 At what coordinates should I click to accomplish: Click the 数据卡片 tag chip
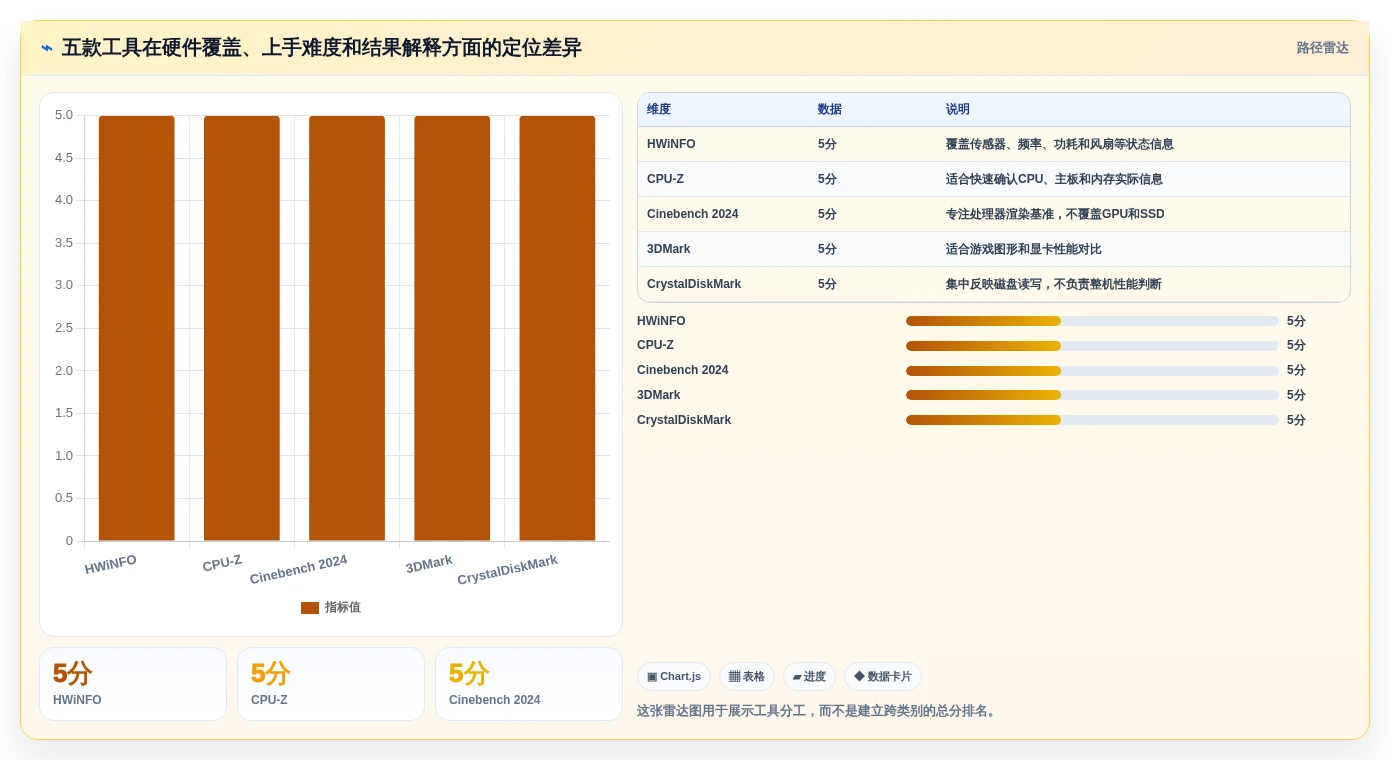pos(883,677)
